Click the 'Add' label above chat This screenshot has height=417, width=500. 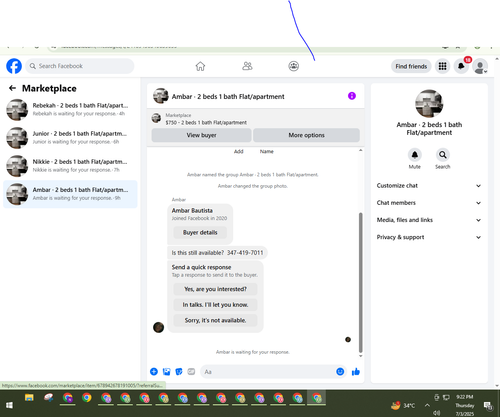(x=239, y=151)
